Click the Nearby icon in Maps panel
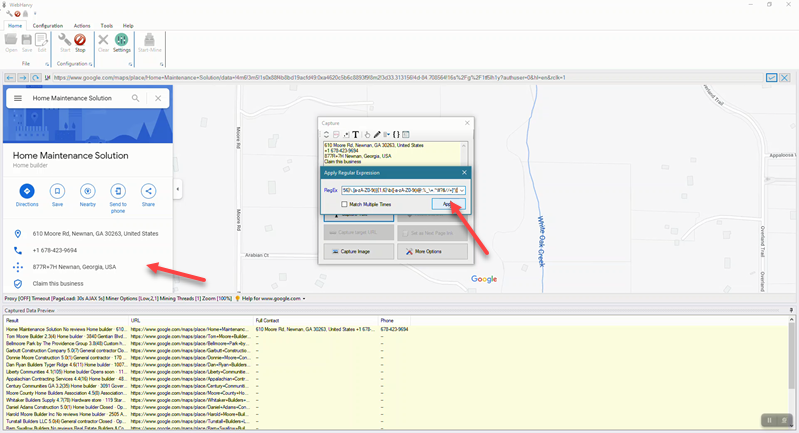The image size is (799, 433). click(x=88, y=191)
